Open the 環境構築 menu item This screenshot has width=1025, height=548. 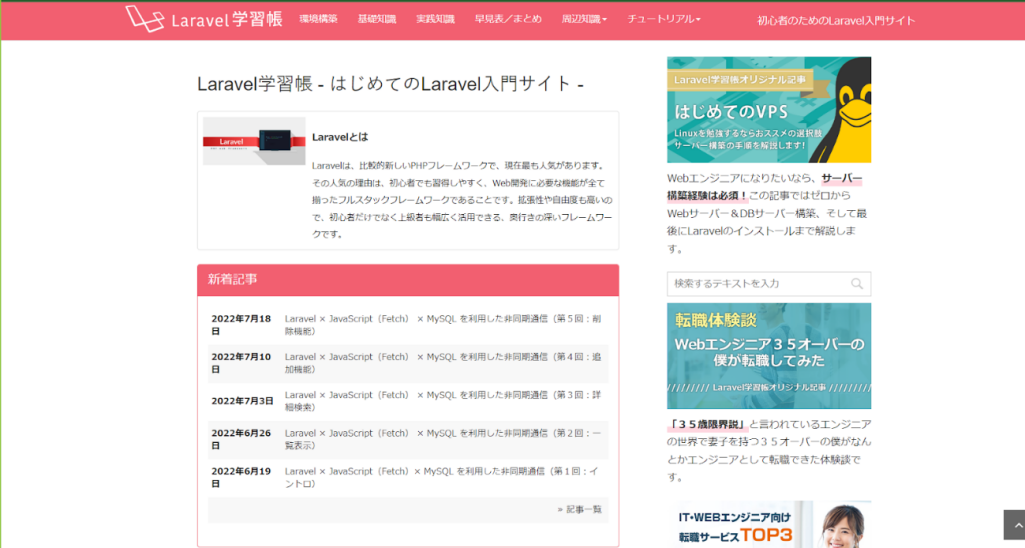click(x=318, y=19)
